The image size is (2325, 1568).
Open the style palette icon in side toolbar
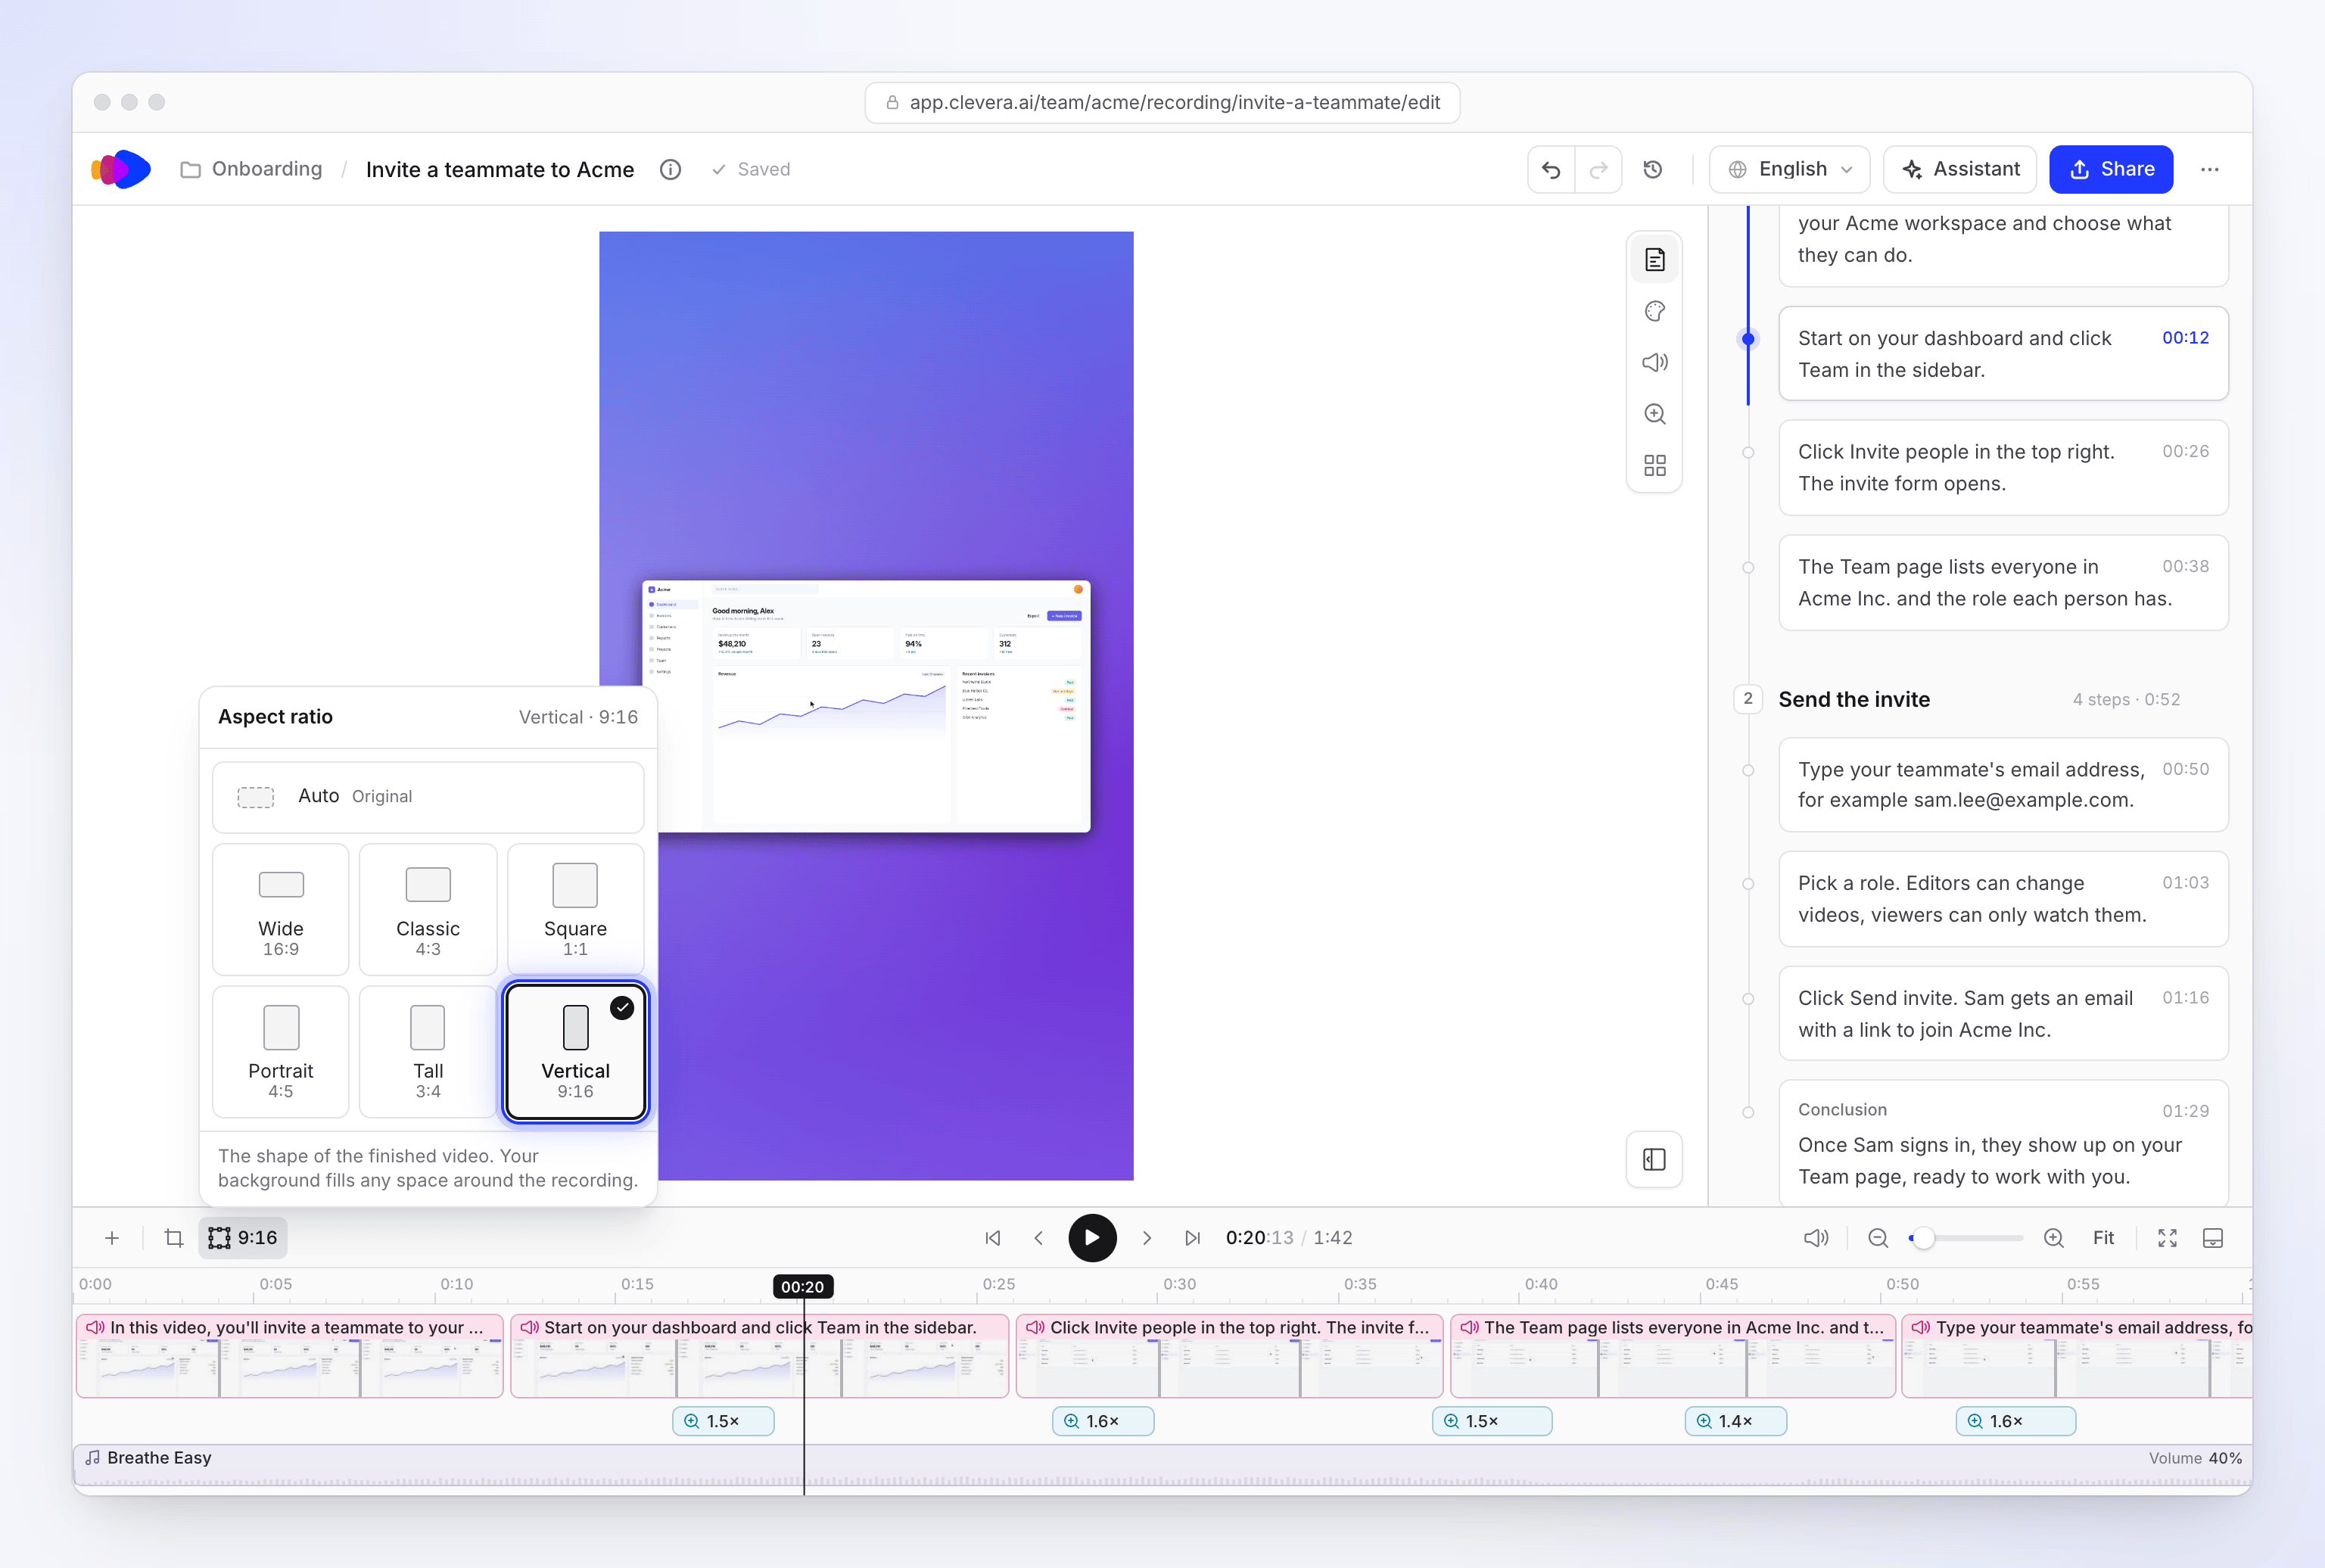[1654, 311]
